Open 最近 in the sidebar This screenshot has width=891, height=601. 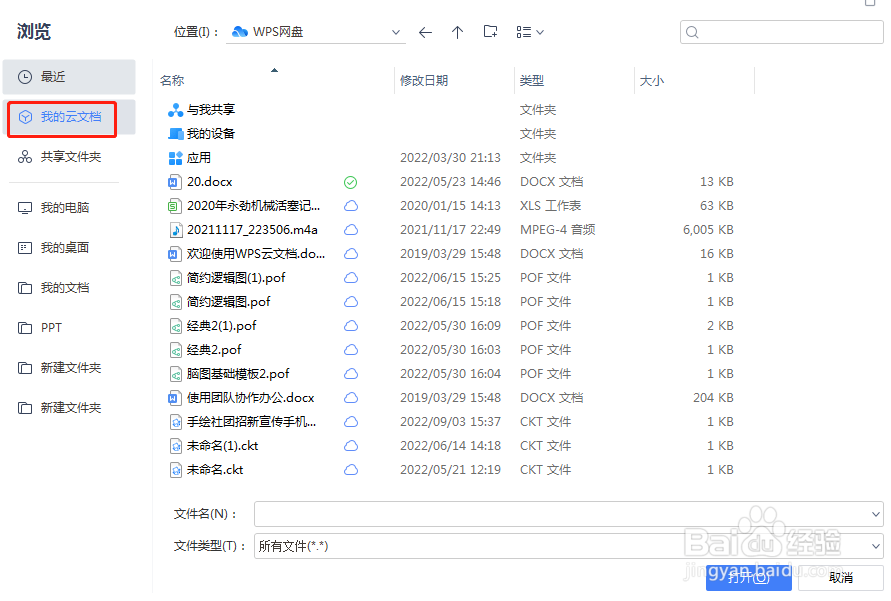[x=69, y=77]
